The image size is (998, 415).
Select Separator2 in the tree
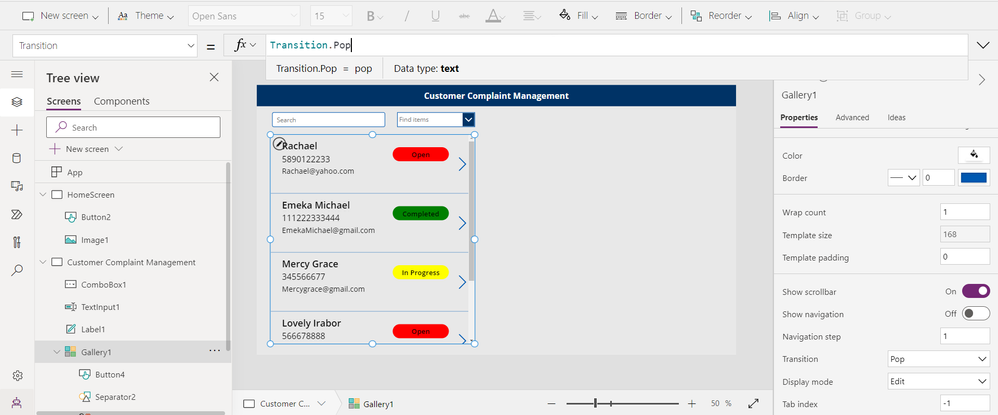115,397
